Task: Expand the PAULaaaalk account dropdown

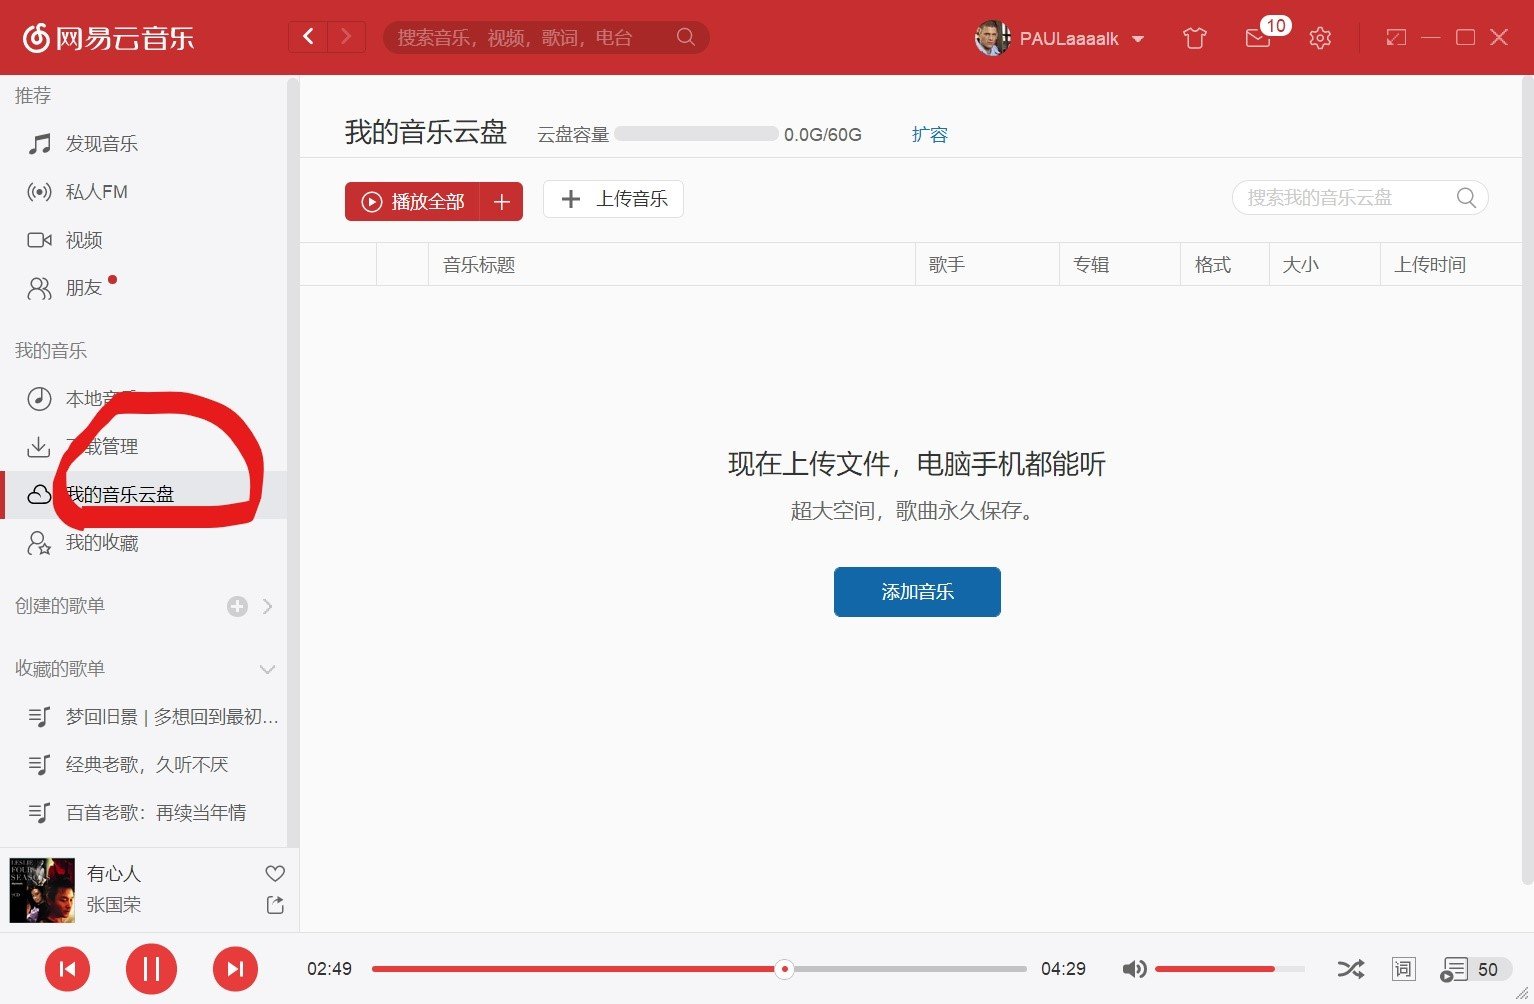Action: coord(1137,39)
